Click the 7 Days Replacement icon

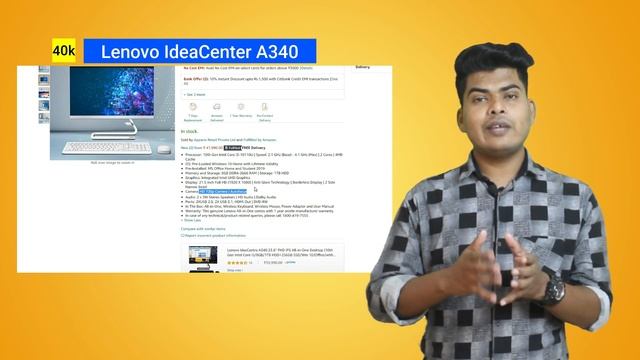[x=193, y=107]
